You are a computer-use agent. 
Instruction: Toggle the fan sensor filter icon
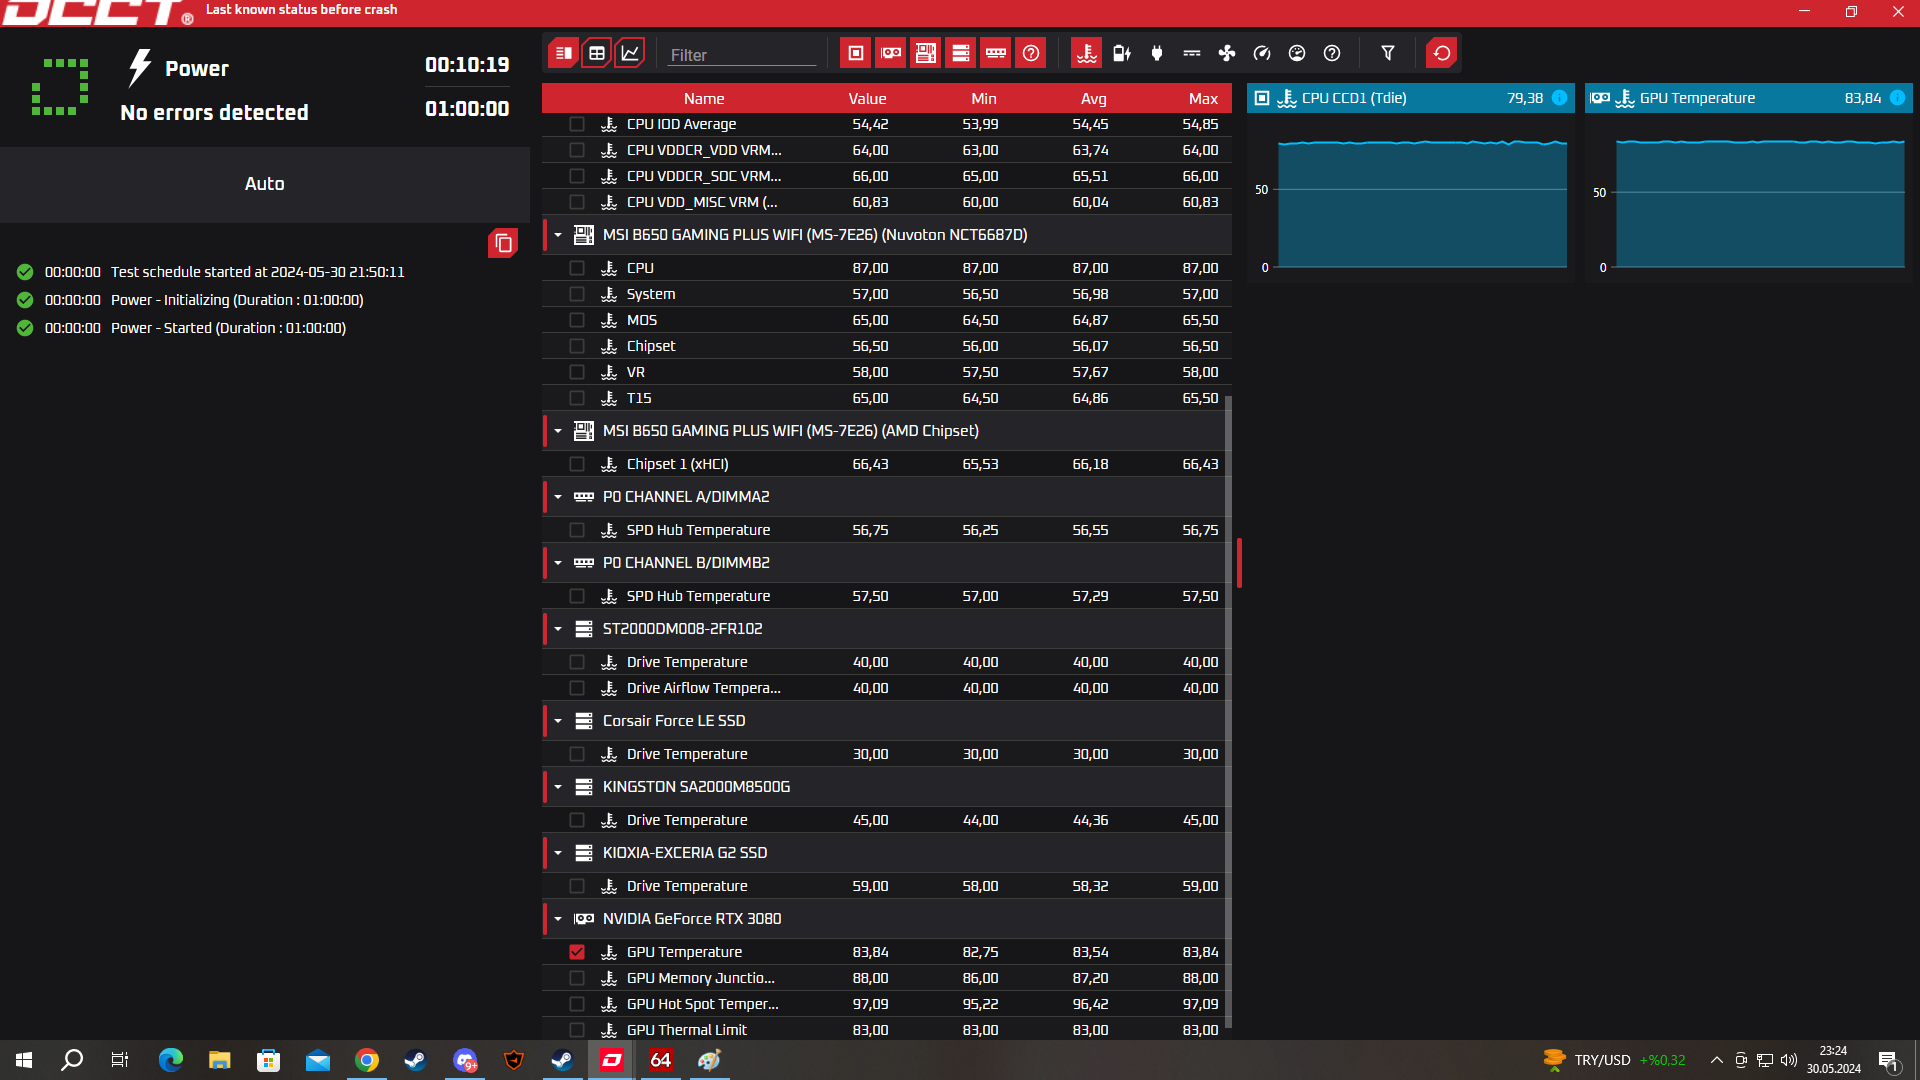tap(1227, 53)
